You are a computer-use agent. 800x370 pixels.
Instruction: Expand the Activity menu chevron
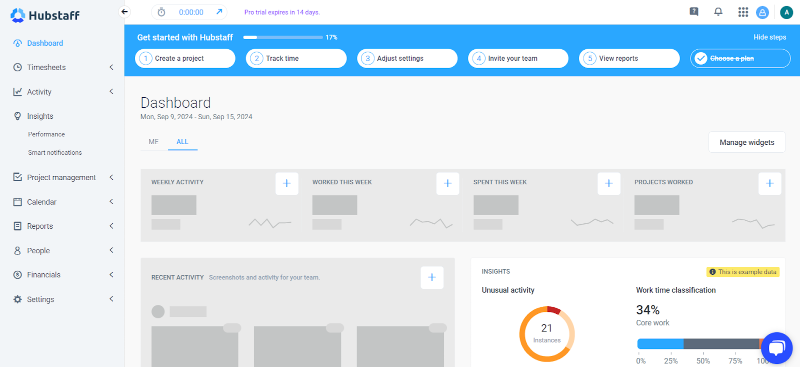pos(111,92)
